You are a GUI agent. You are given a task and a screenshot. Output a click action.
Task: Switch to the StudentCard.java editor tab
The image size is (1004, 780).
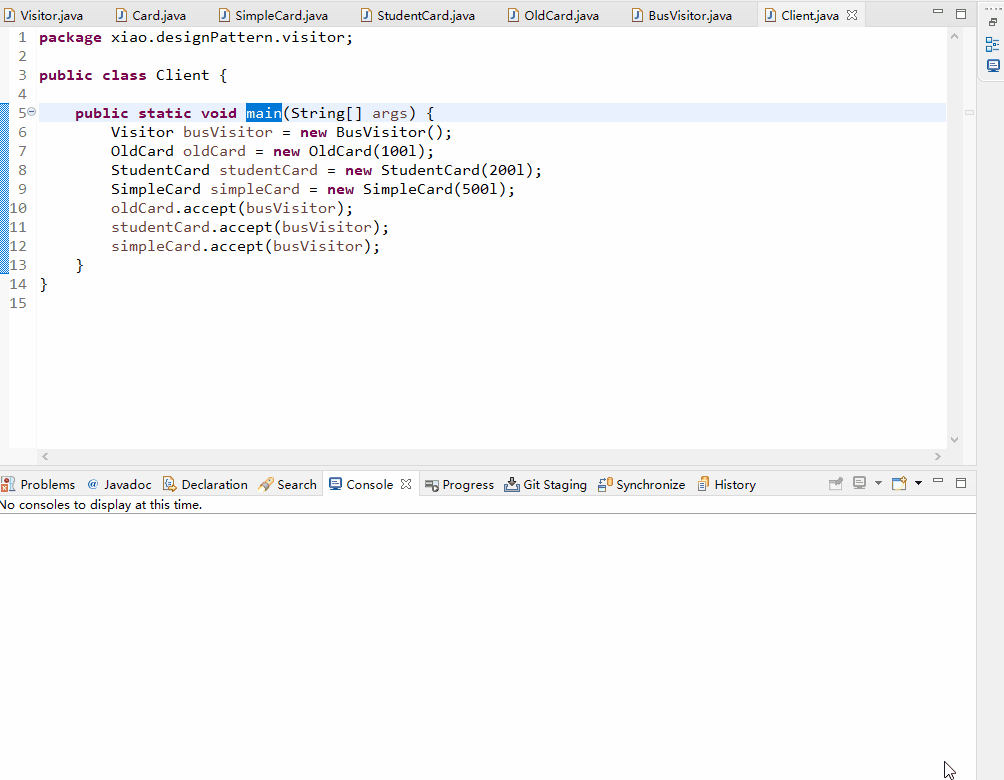point(418,15)
